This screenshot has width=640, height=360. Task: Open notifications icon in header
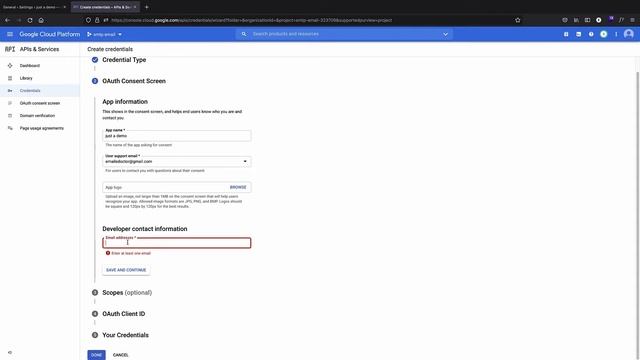tap(604, 34)
